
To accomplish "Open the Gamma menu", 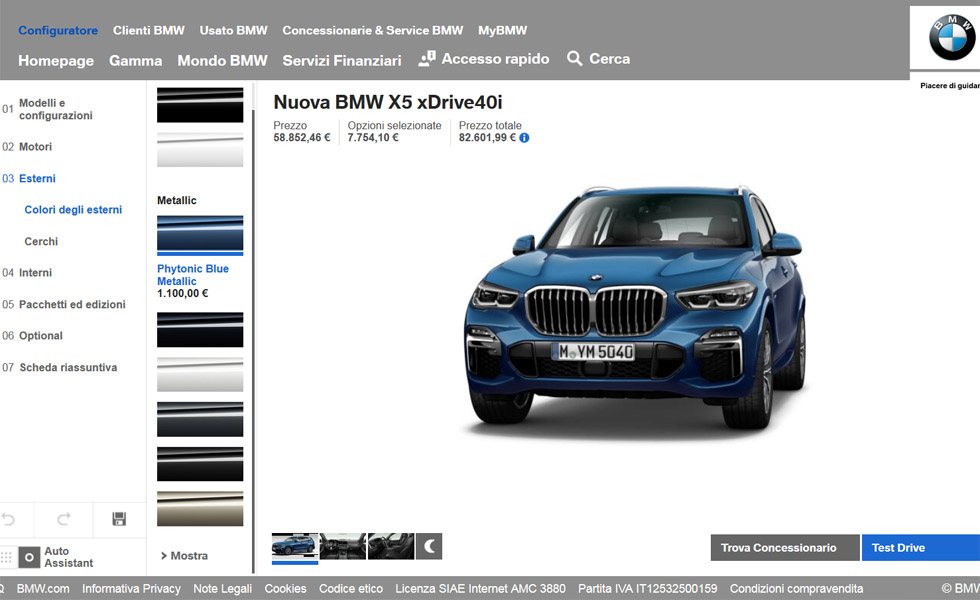I will coord(135,60).
